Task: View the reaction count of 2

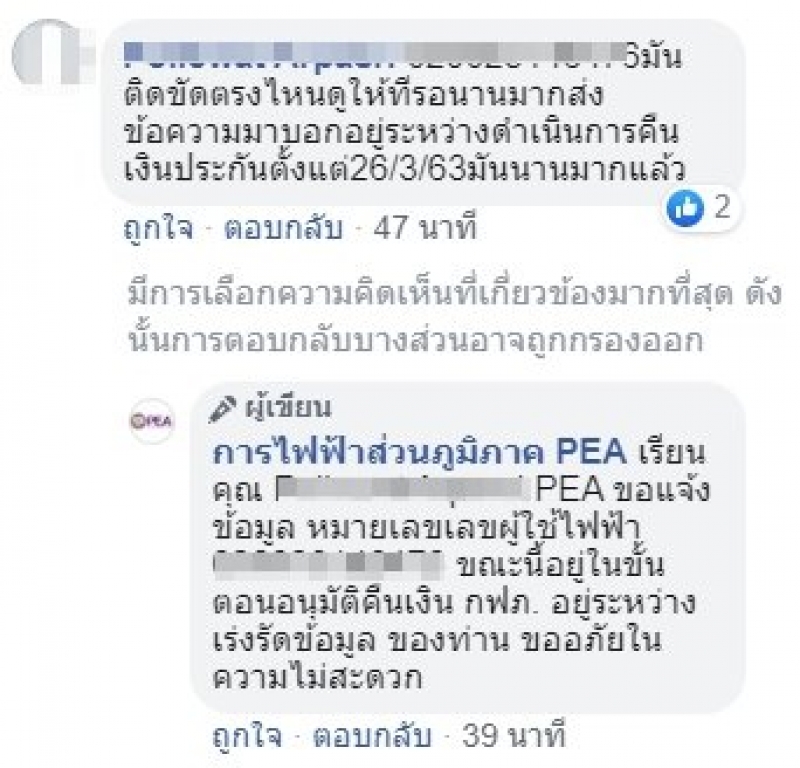Action: 722,207
